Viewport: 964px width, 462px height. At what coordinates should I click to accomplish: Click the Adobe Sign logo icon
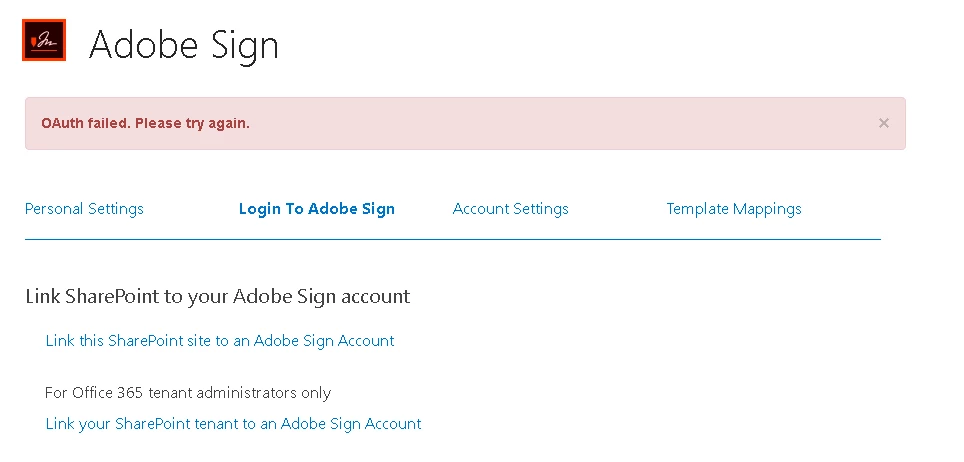click(x=44, y=40)
